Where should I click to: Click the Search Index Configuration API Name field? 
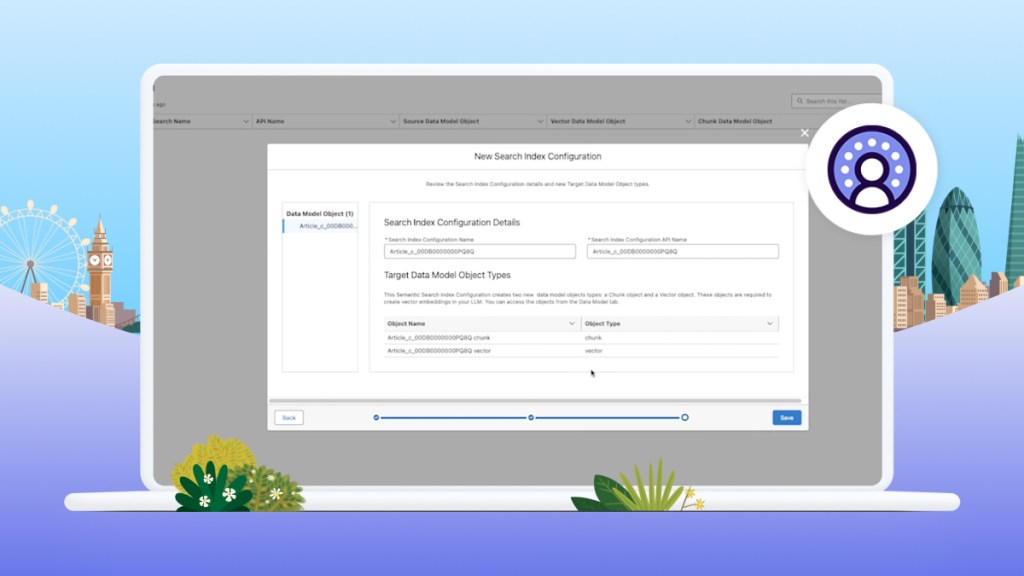click(x=681, y=251)
